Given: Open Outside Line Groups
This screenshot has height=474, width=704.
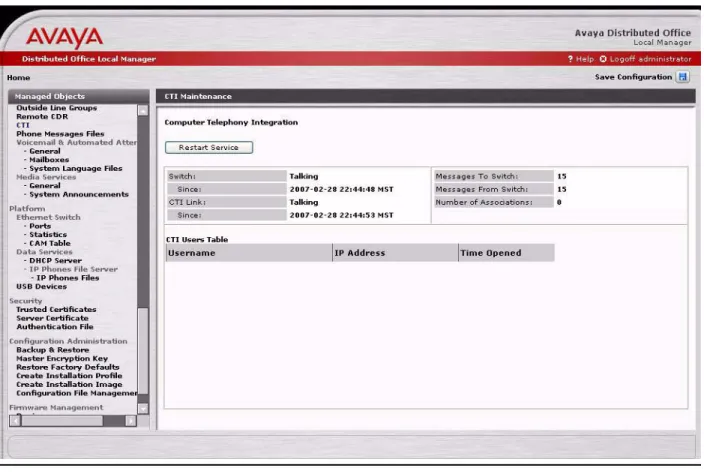Looking at the screenshot, I should 57,108.
